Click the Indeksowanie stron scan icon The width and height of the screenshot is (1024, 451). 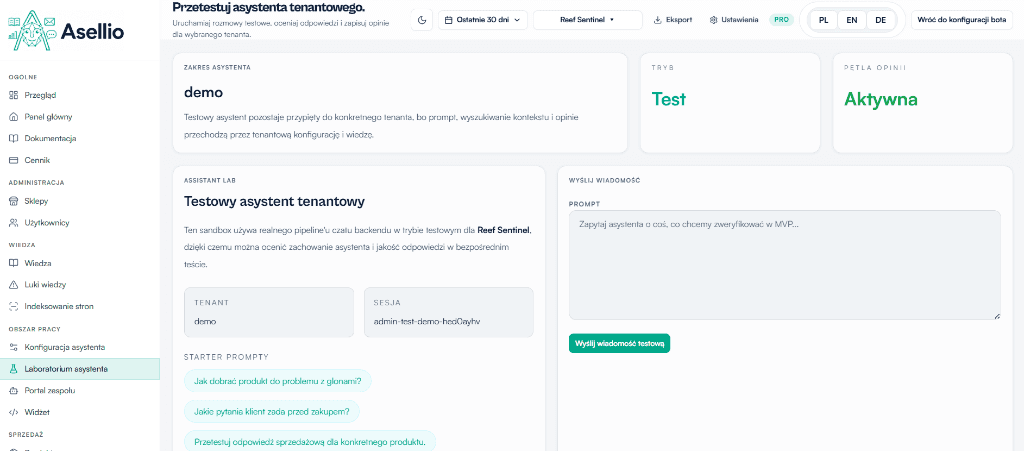tap(13, 306)
